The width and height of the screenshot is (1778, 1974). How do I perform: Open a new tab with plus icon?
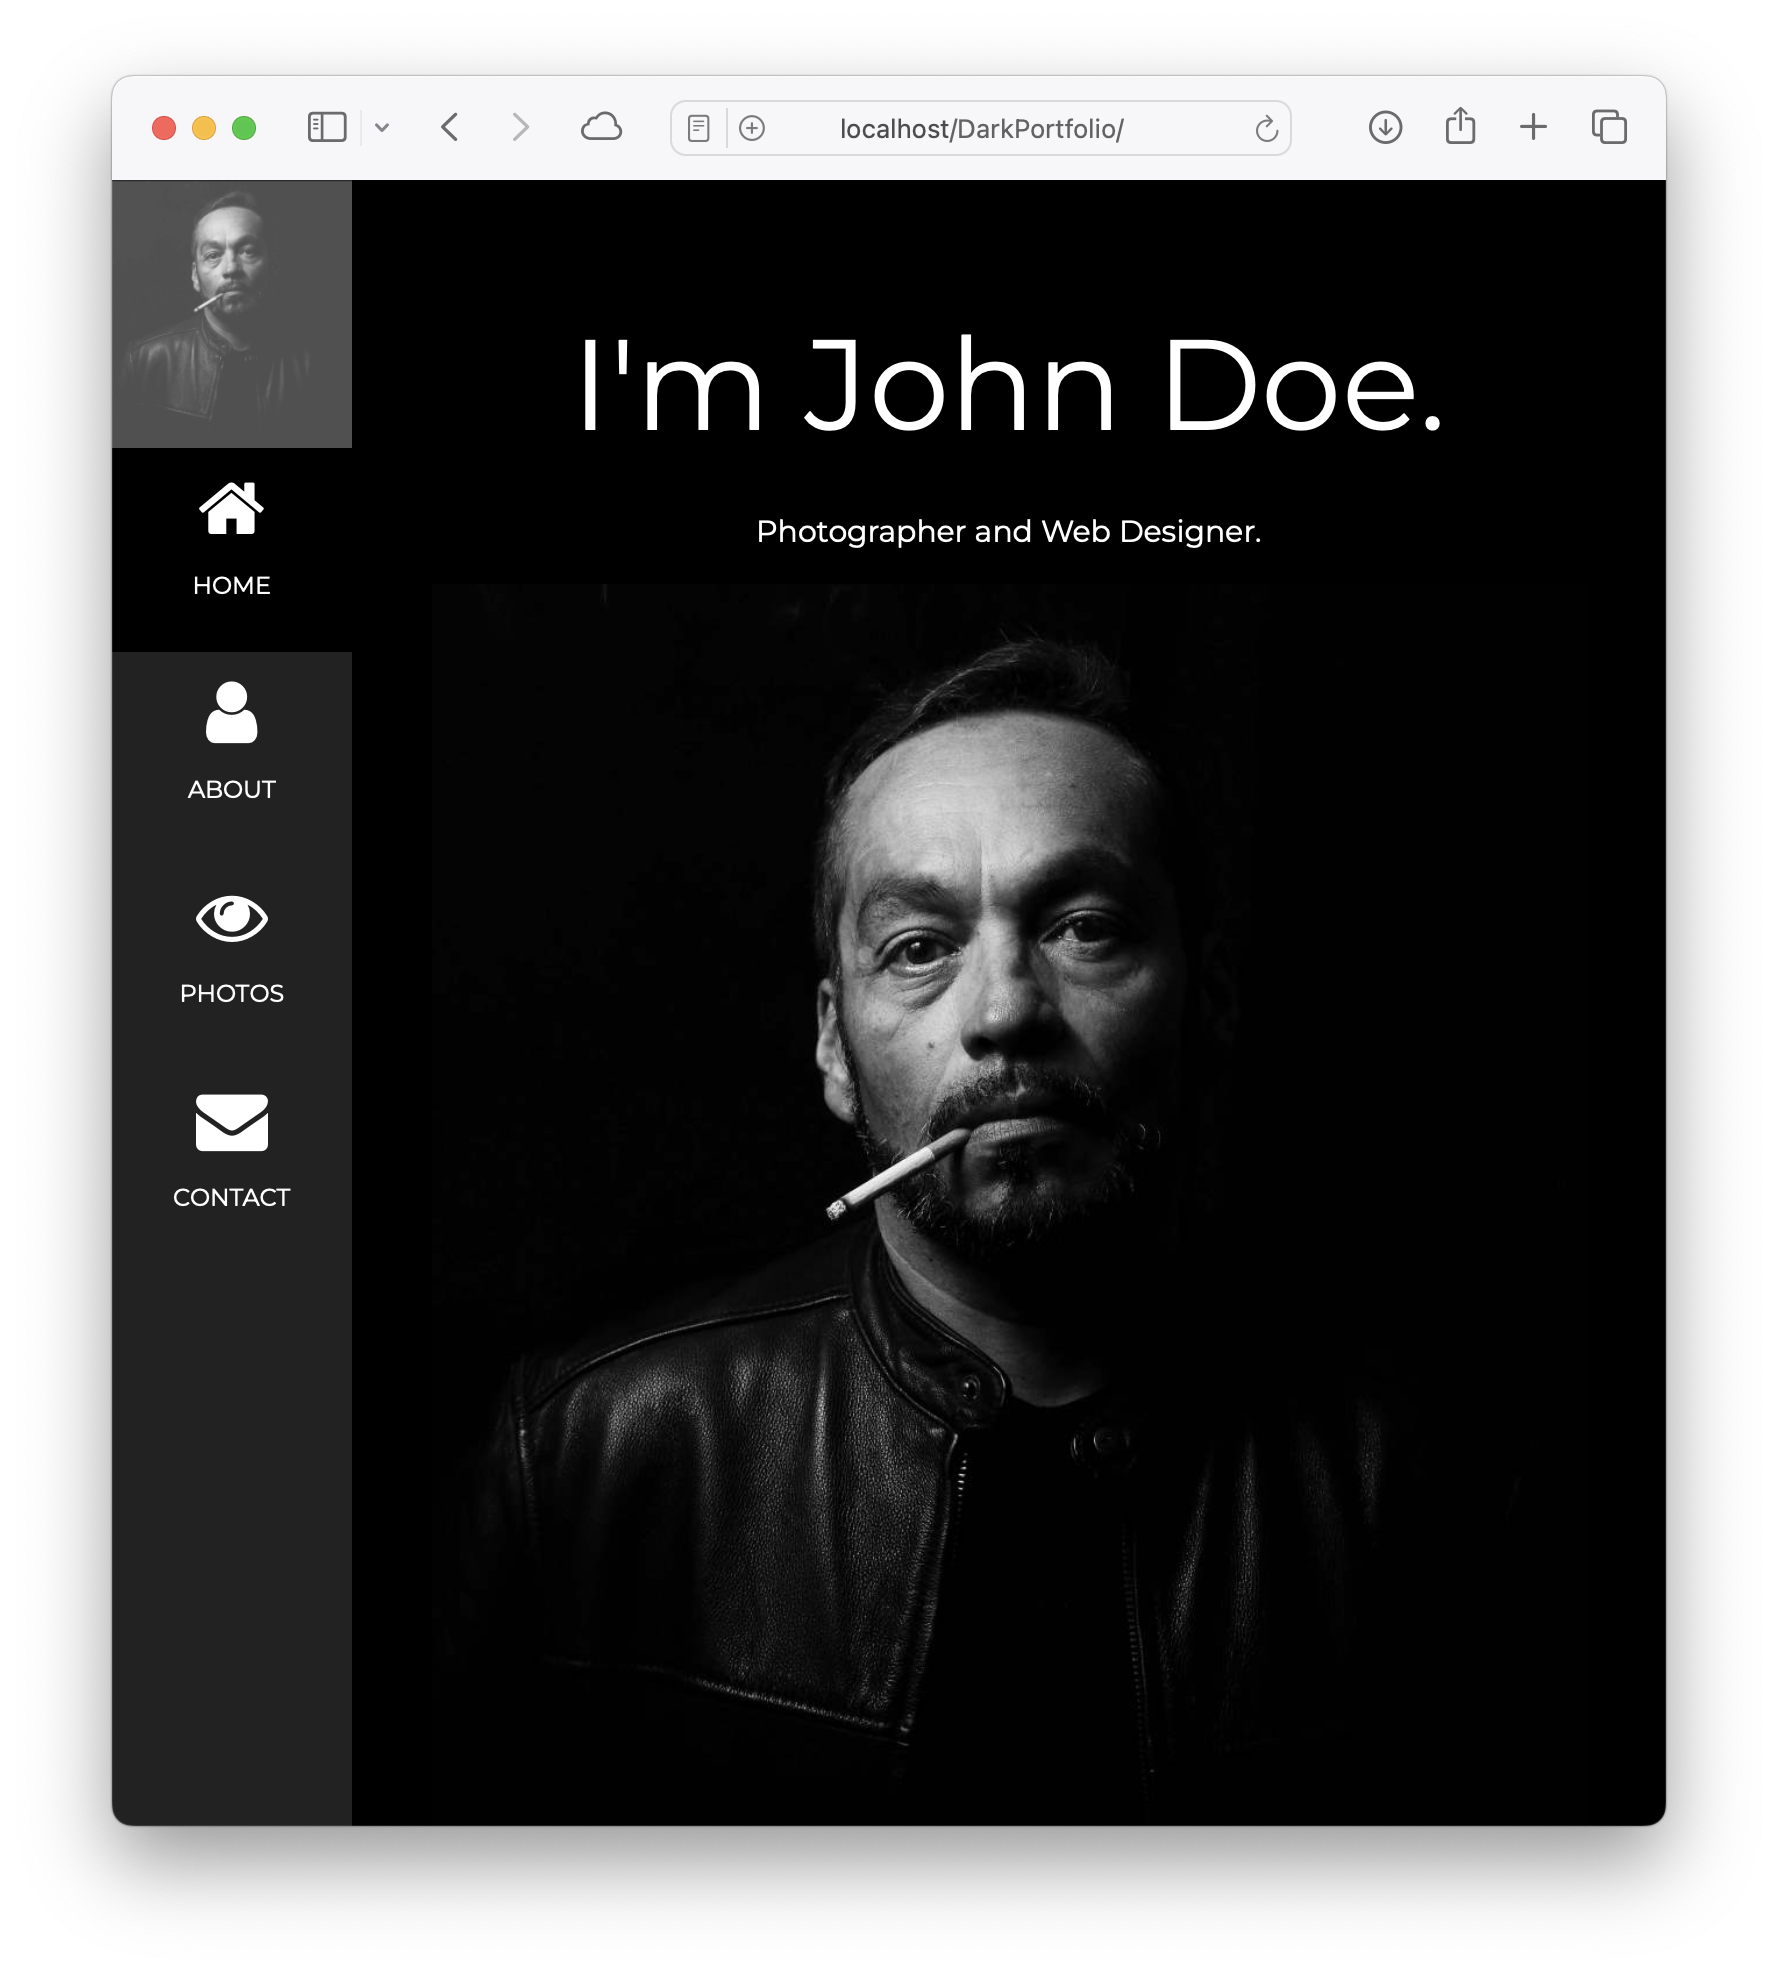(x=1533, y=127)
